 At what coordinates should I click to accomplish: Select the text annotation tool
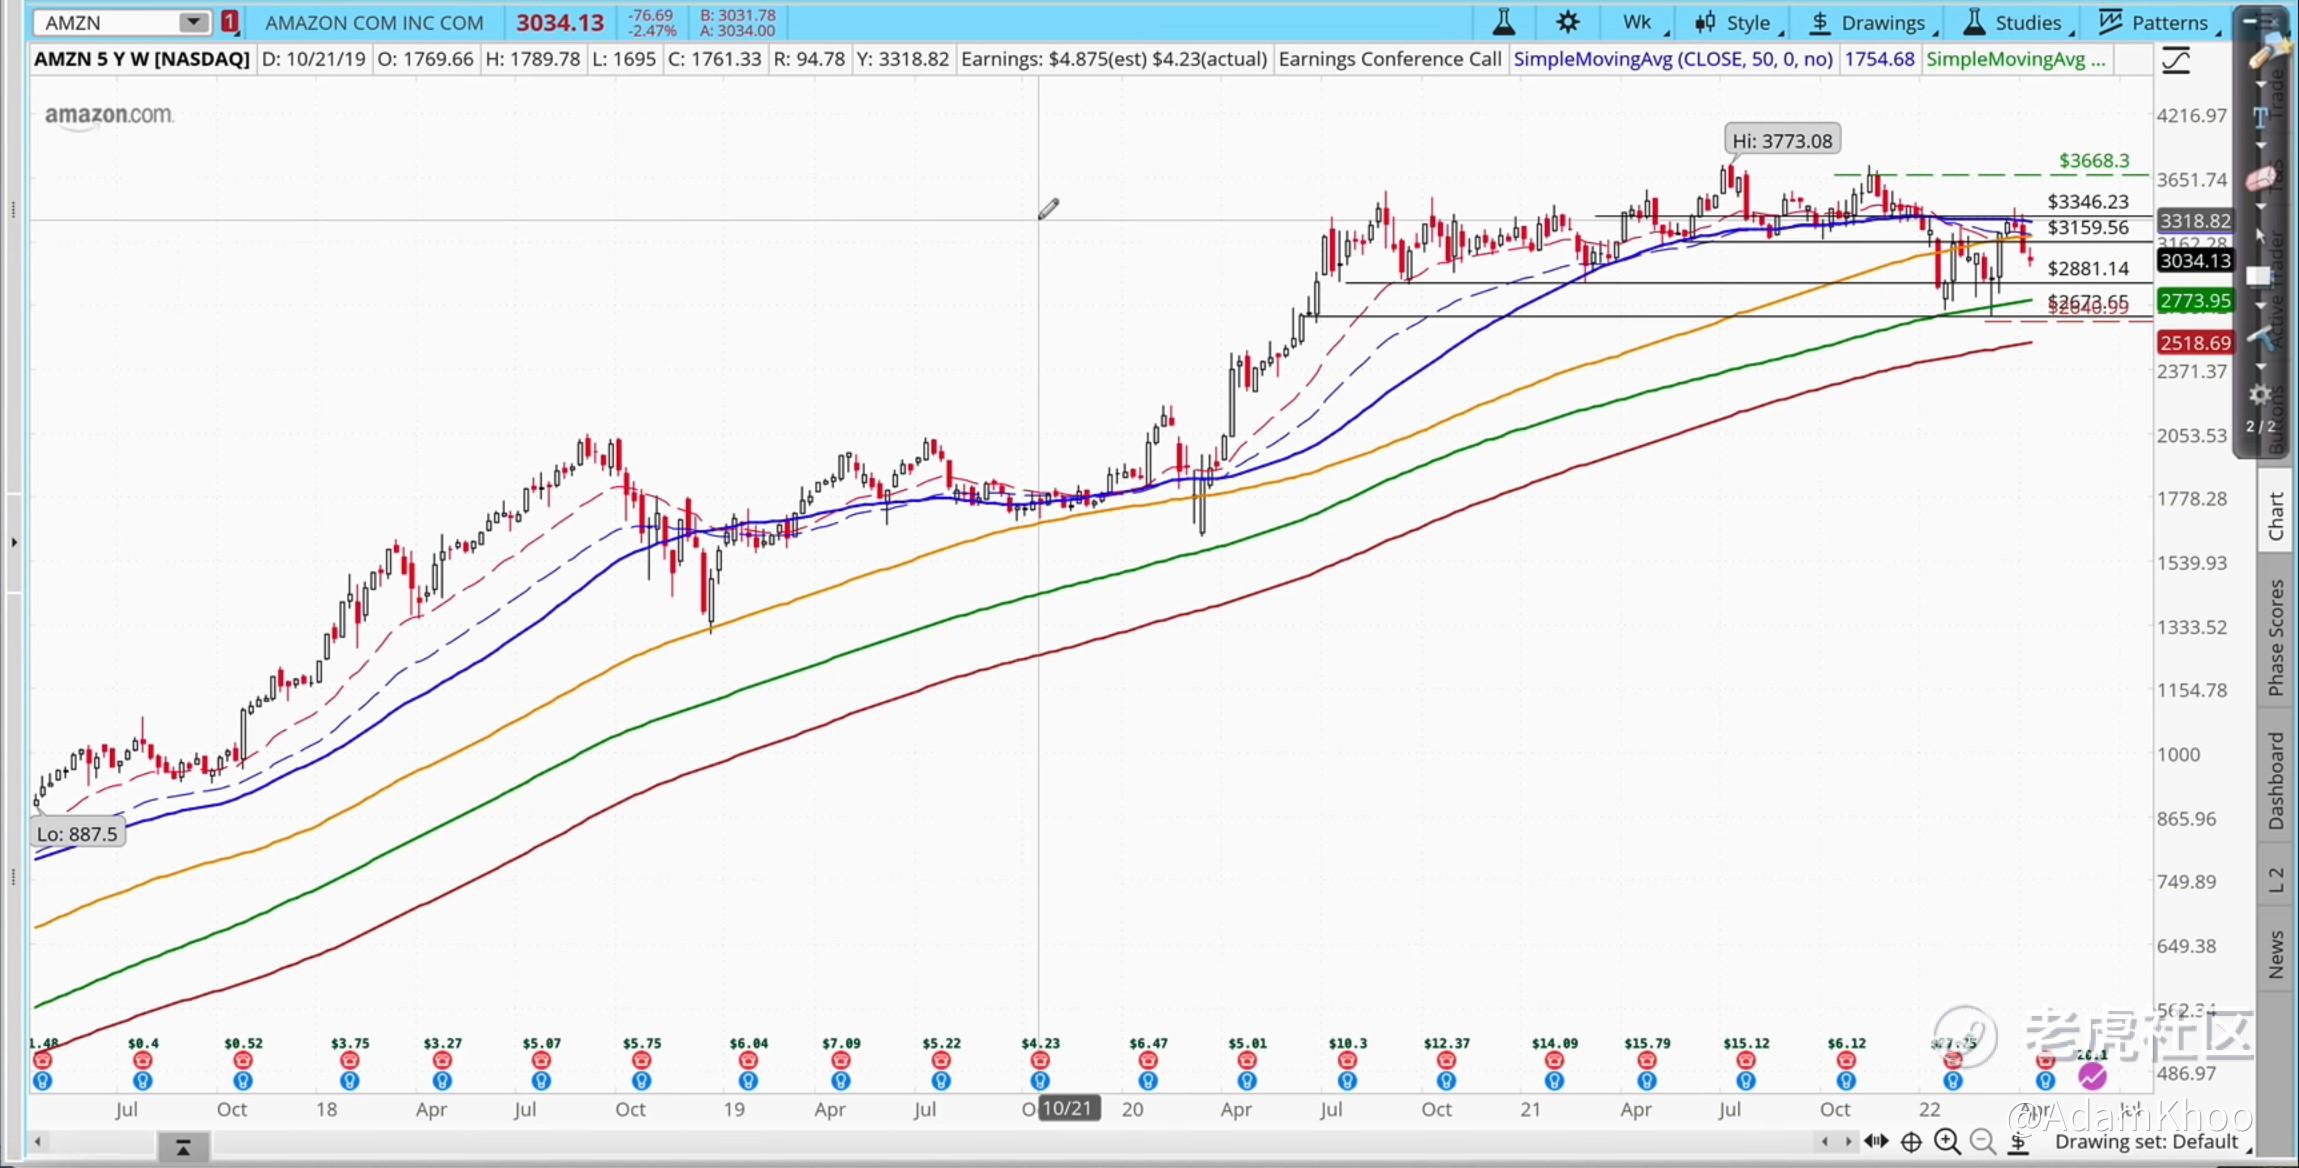(x=2260, y=117)
